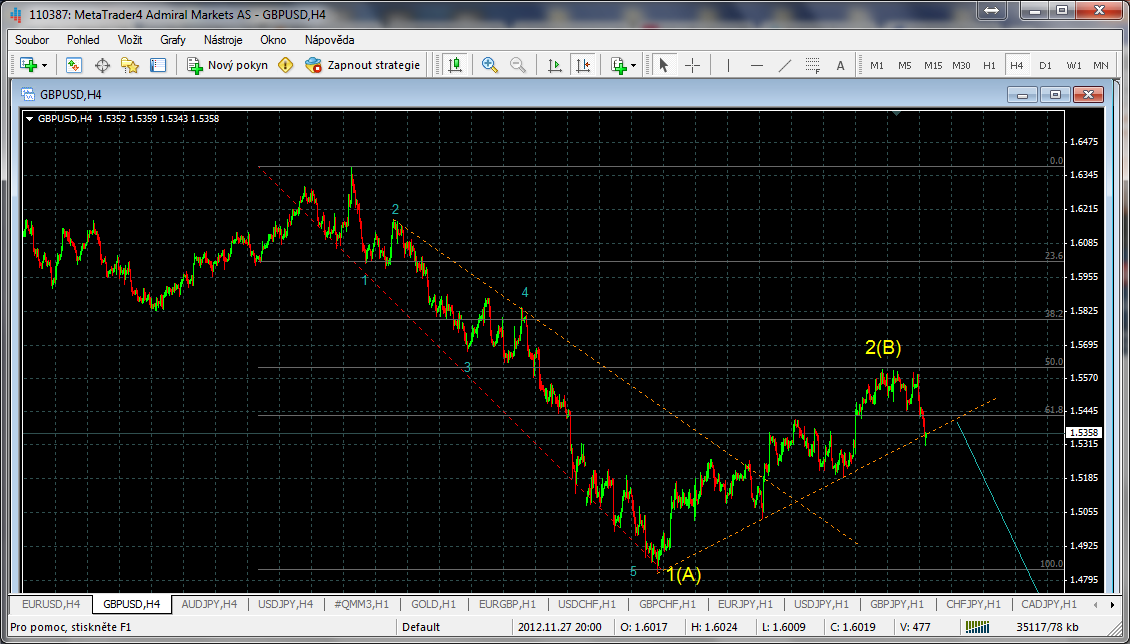
Task: Click triangle beside GBPUSD,H4 chart label
Action: pyautogui.click(x=30, y=119)
